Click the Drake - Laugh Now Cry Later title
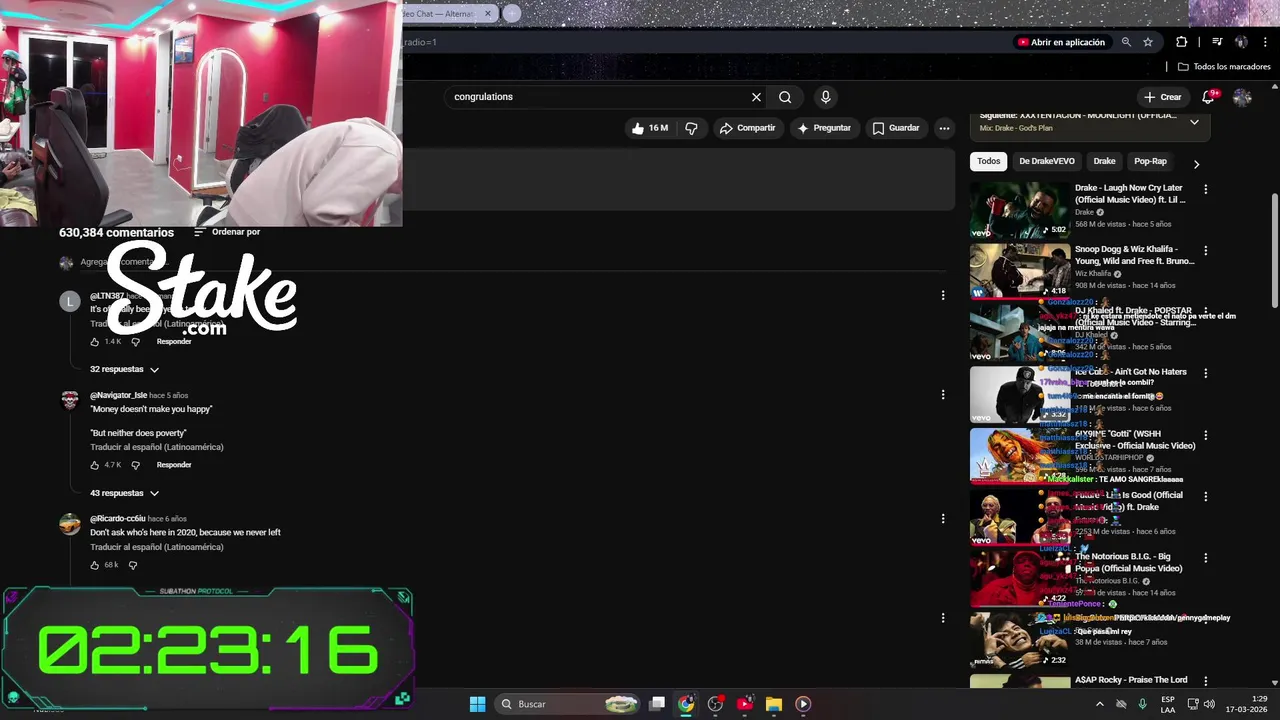The height and width of the screenshot is (720, 1280). [x=1130, y=194]
